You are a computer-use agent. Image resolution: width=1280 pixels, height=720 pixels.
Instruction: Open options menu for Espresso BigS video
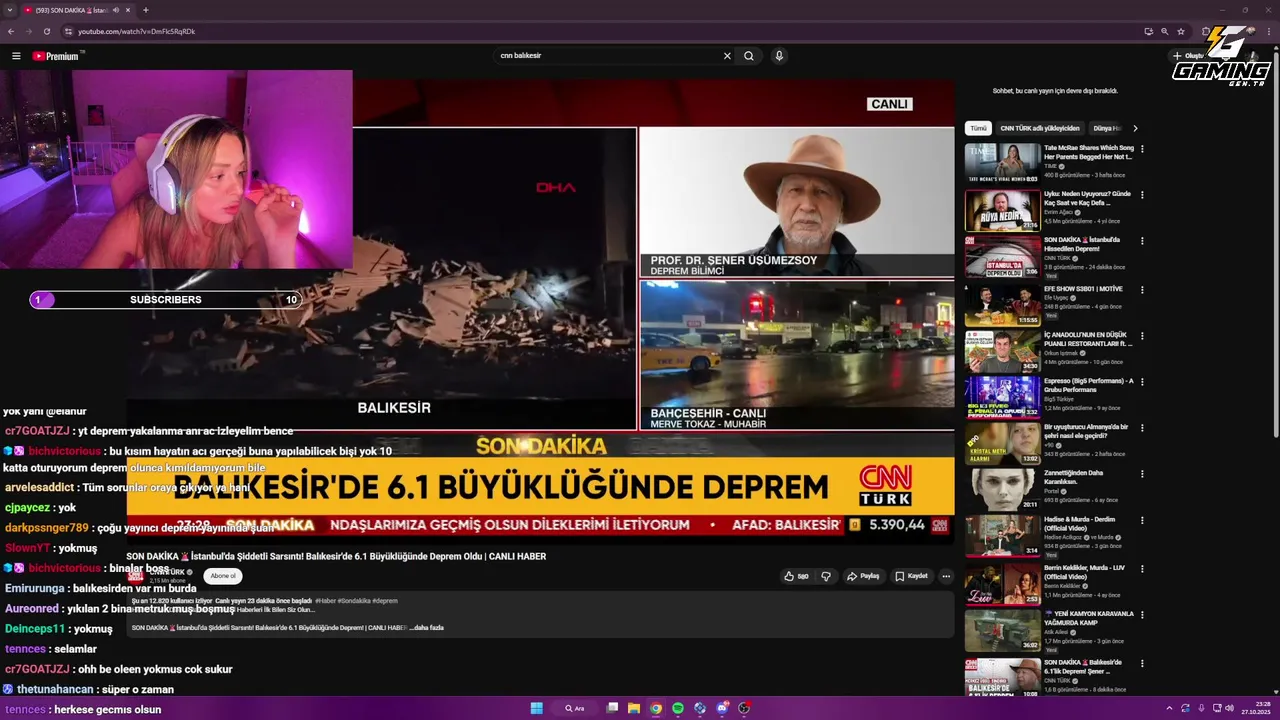pos(1142,382)
